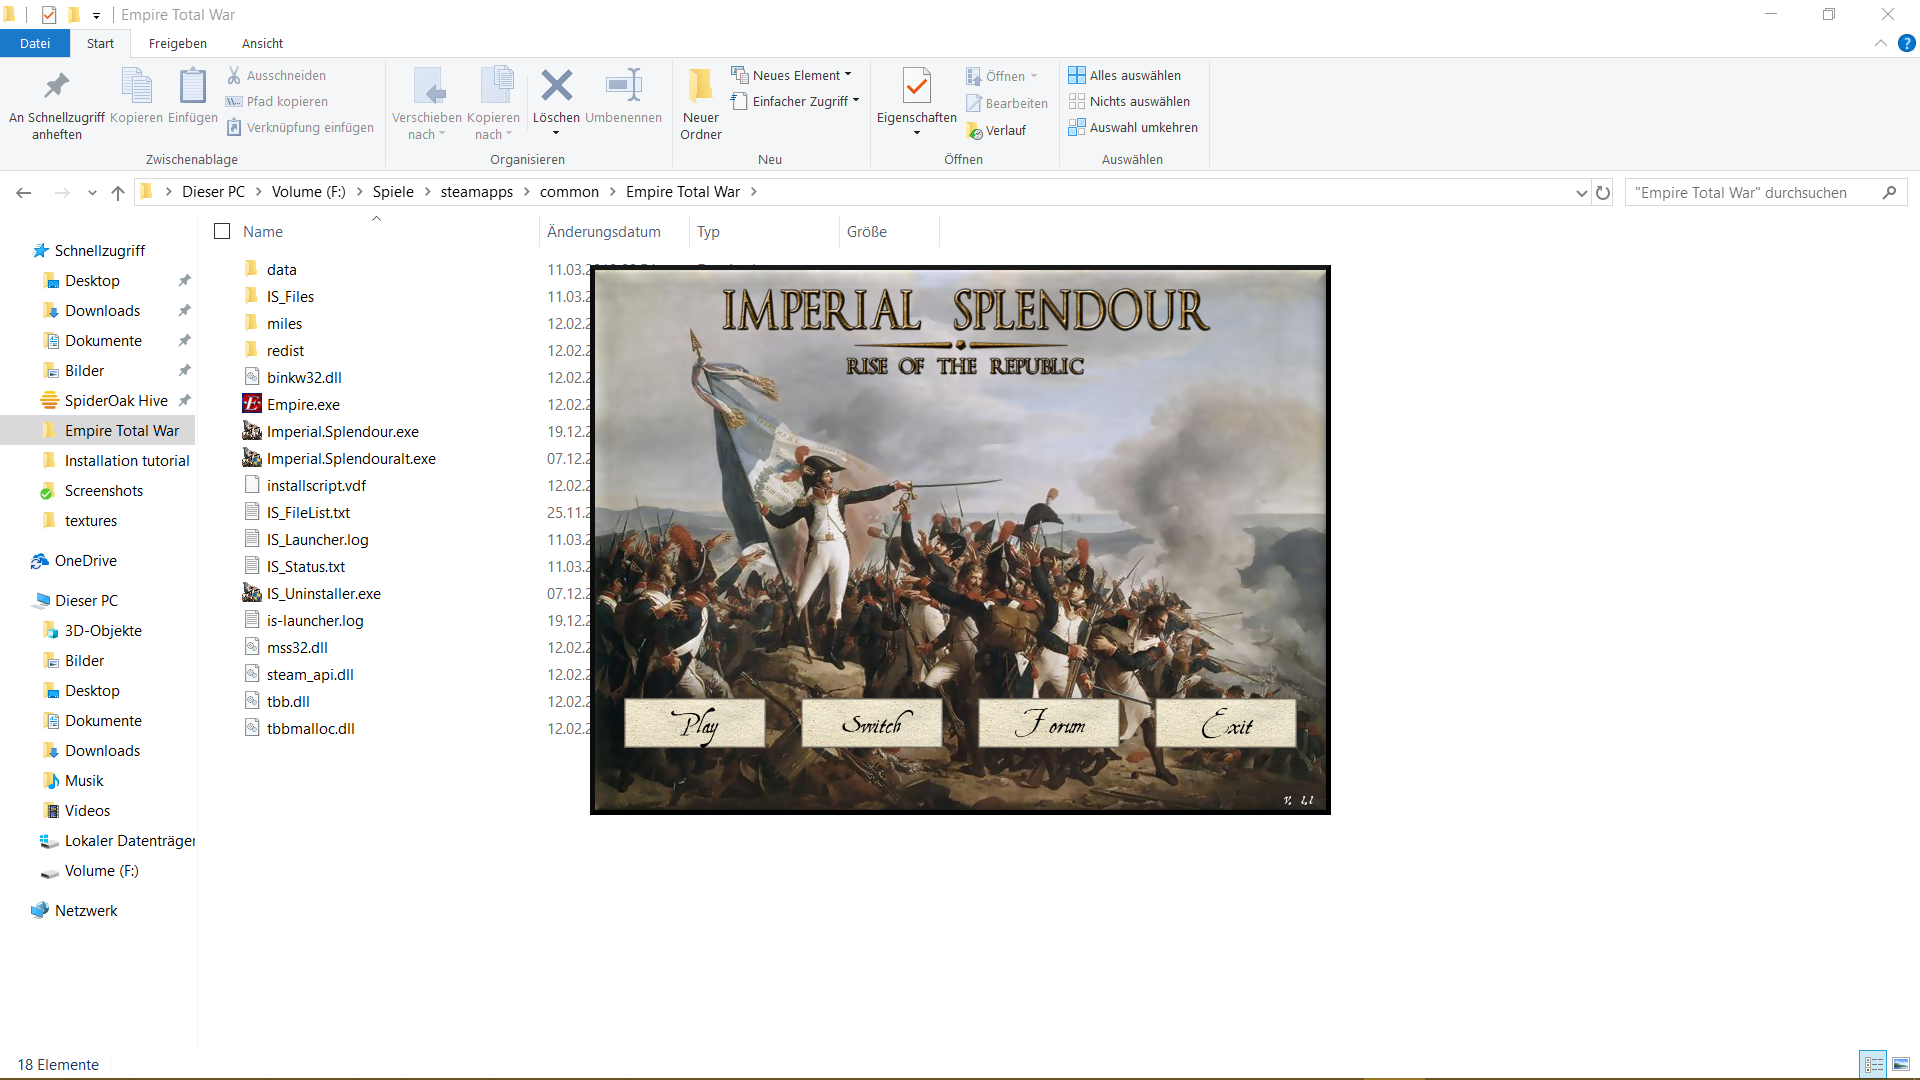This screenshot has height=1080, width=1920.
Task: Sort by Änderungsdatum column header
Action: [604, 231]
